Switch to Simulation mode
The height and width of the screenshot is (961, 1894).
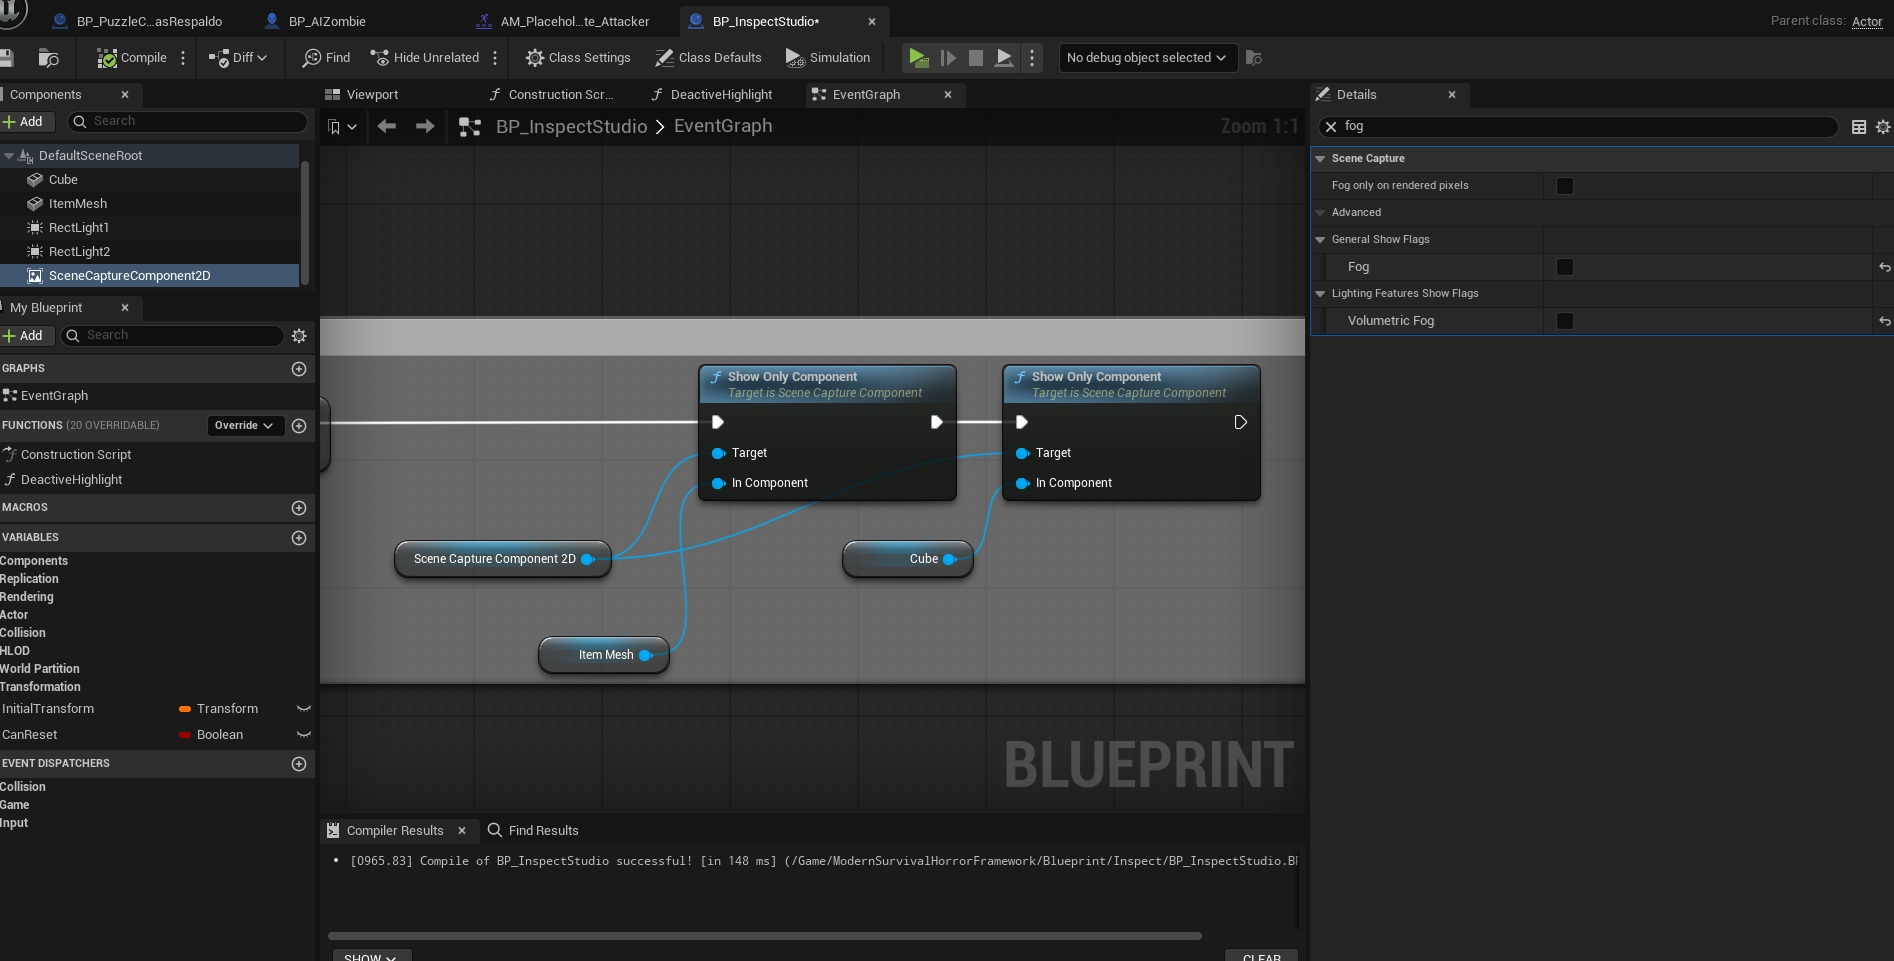pyautogui.click(x=828, y=58)
